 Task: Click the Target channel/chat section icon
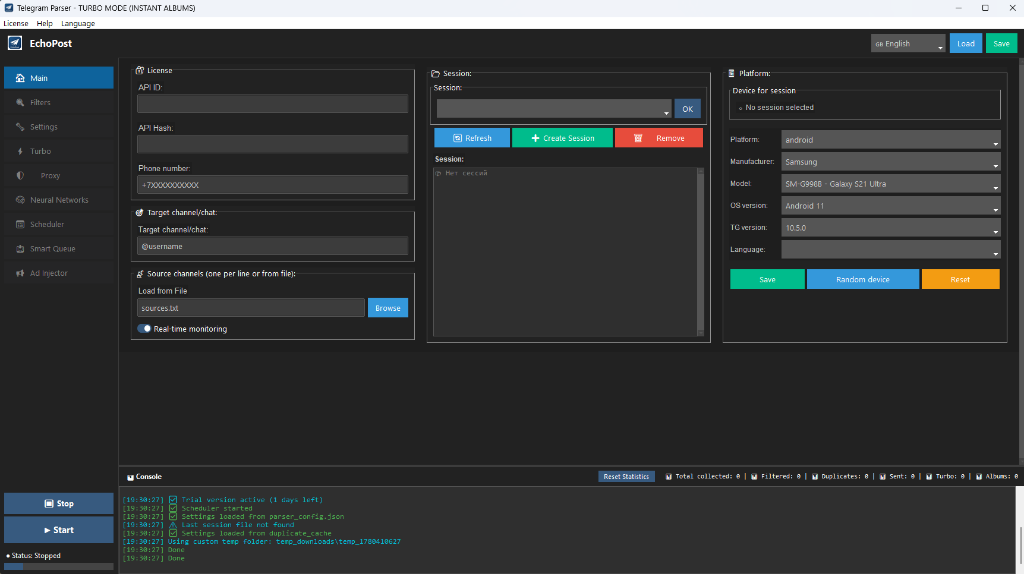[x=140, y=212]
